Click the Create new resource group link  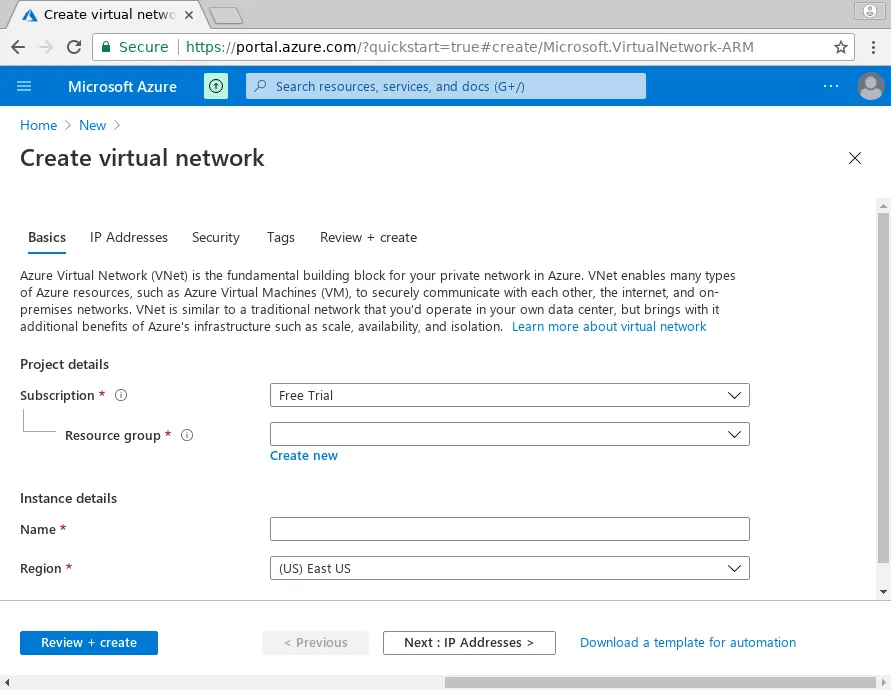tap(303, 456)
